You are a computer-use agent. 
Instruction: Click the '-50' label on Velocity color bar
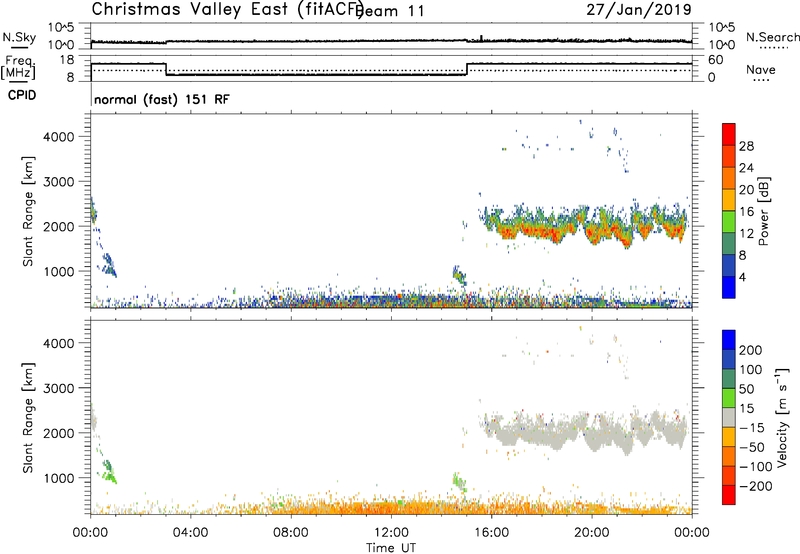(752, 447)
